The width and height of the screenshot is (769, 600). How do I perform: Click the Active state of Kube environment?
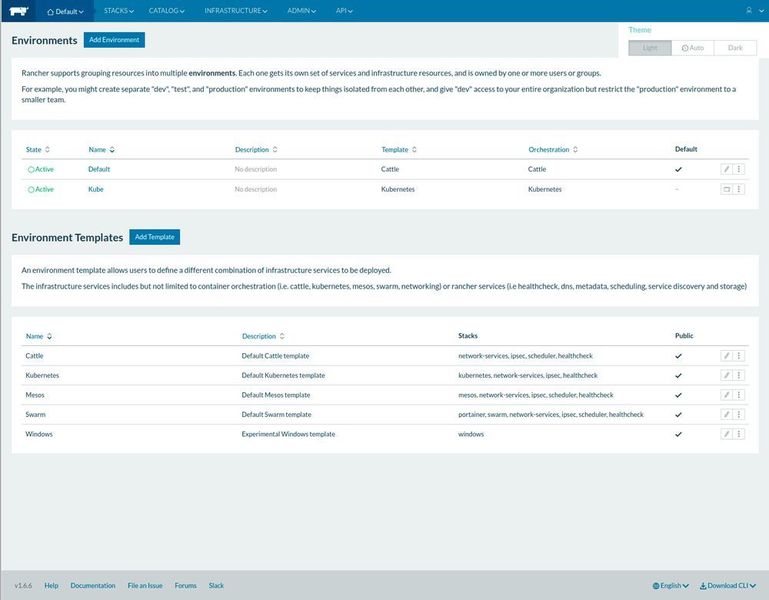41,189
